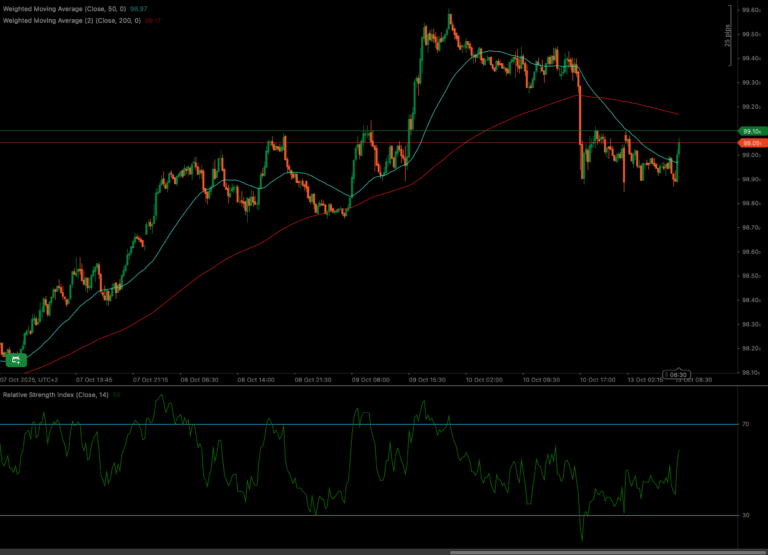Click the green 99.10 price tag
This screenshot has height=555, width=768.
tap(751, 131)
